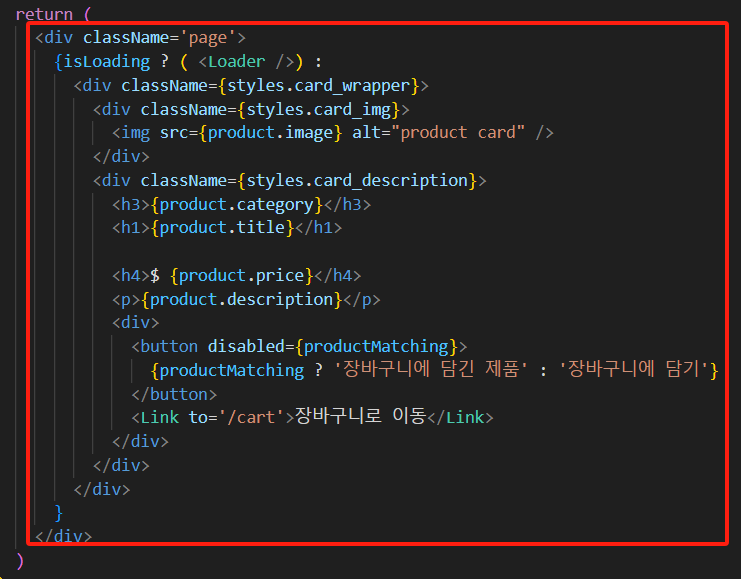741x579 pixels.
Task: Click the 'product.description' paragraph expression
Action: pos(241,300)
